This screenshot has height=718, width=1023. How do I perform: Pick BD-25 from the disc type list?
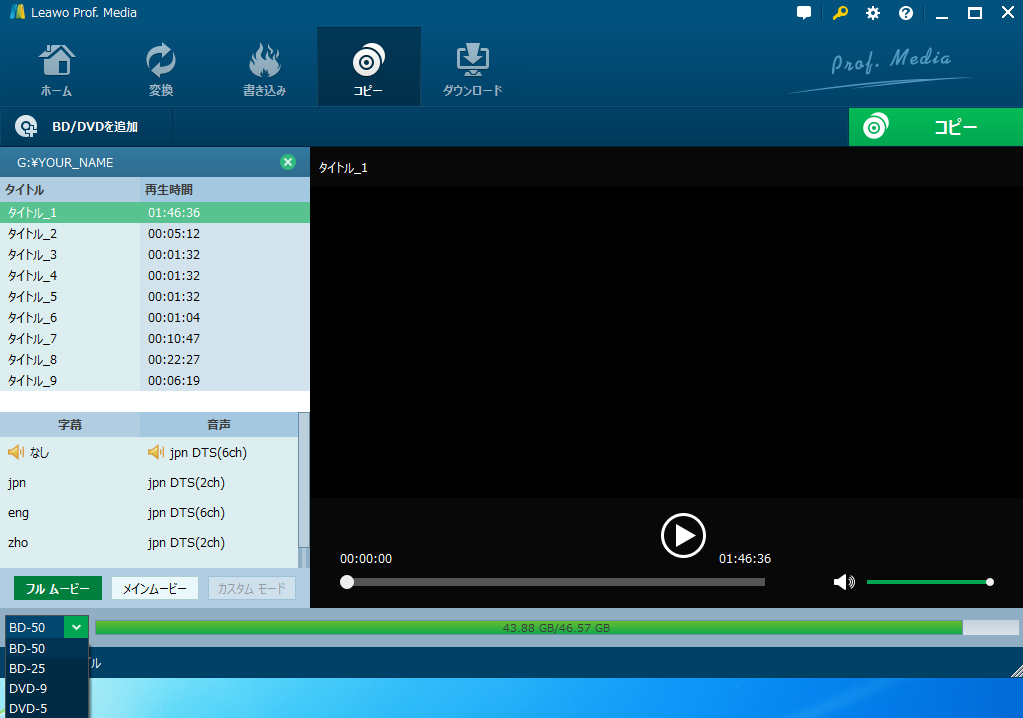[46, 668]
